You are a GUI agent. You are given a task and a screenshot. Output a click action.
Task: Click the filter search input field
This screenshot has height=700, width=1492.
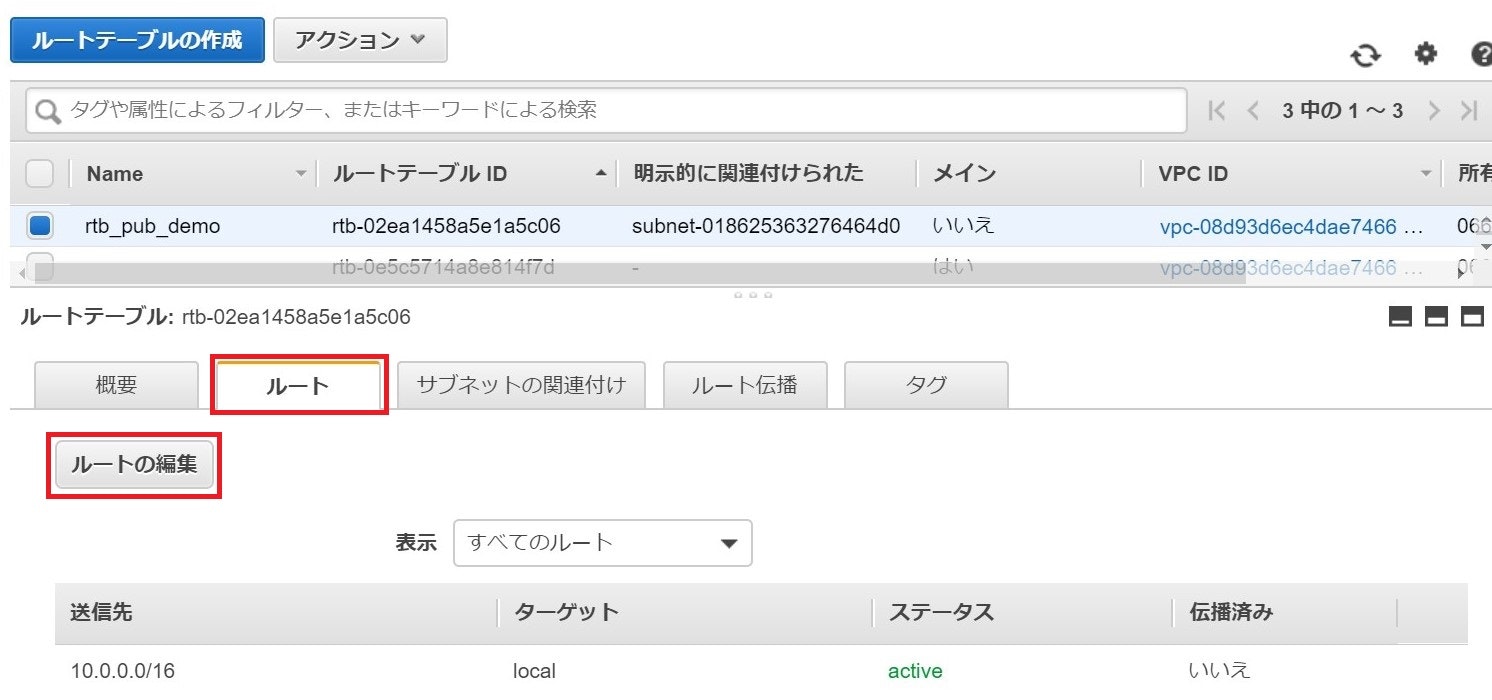pyautogui.click(x=605, y=111)
